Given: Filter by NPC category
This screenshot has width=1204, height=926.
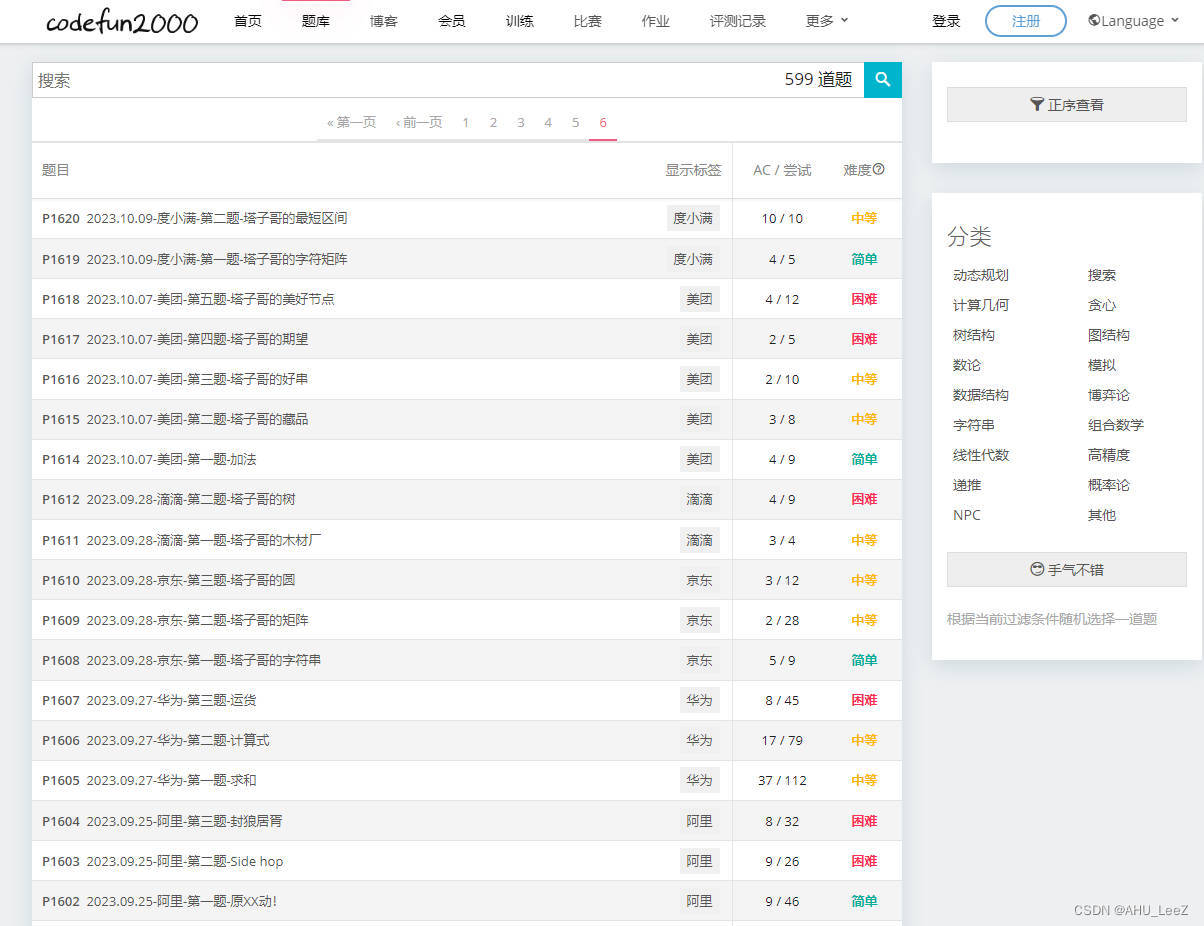Looking at the screenshot, I should 967,515.
